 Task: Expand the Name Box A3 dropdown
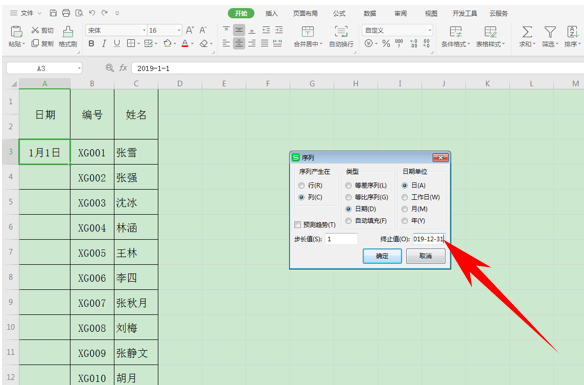click(x=79, y=68)
